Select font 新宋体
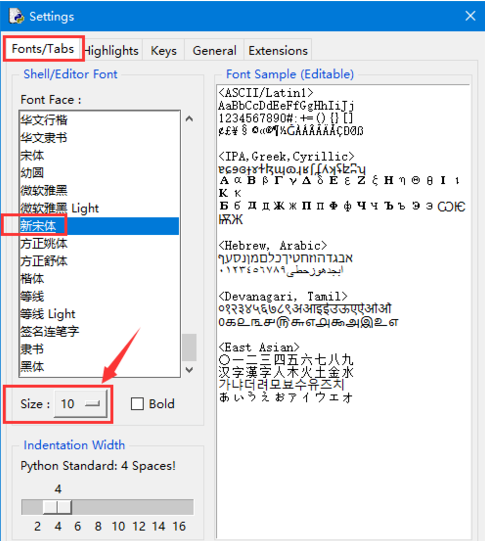The height and width of the screenshot is (541, 485). point(99,226)
